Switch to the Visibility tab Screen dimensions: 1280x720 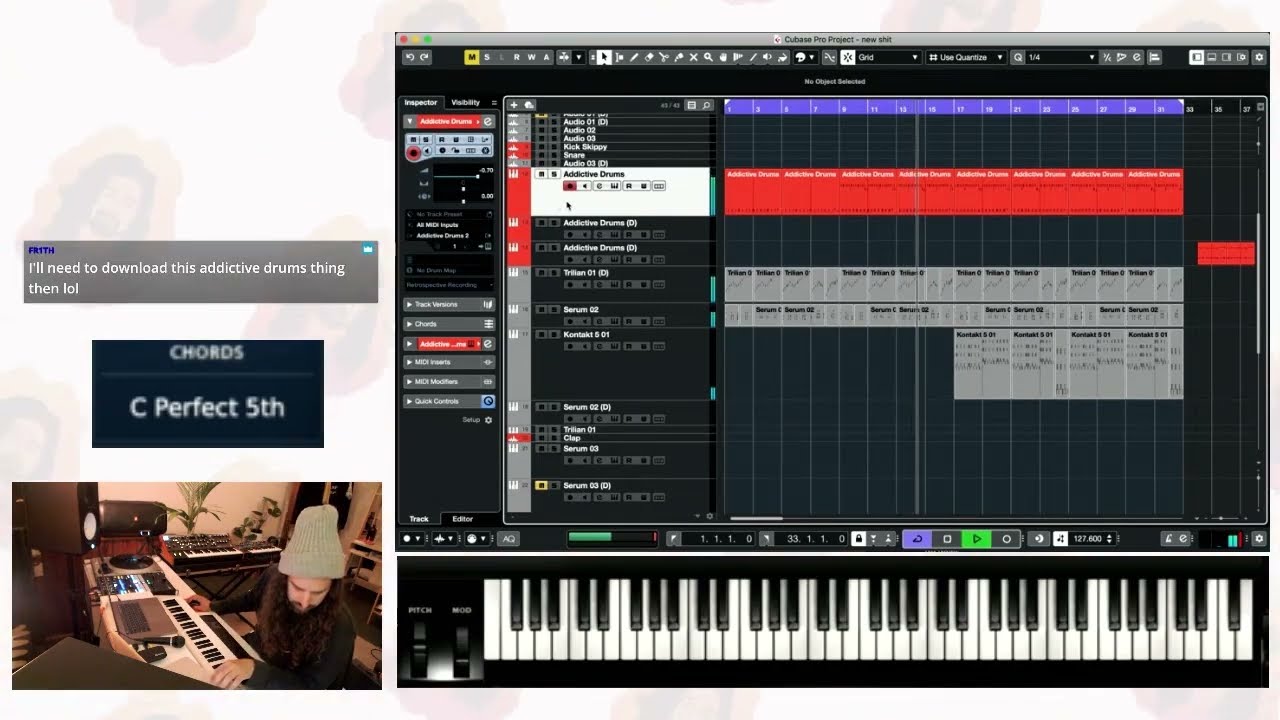[x=465, y=102]
